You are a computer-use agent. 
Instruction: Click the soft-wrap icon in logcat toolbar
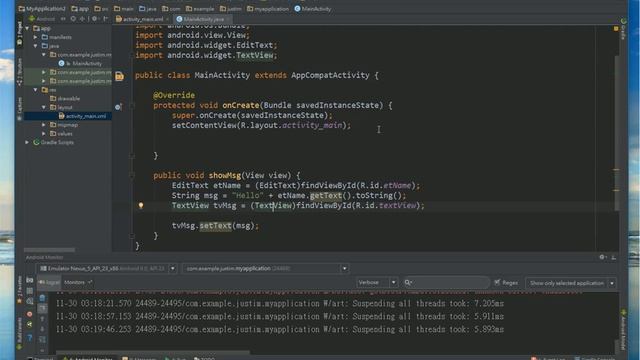click(42, 339)
